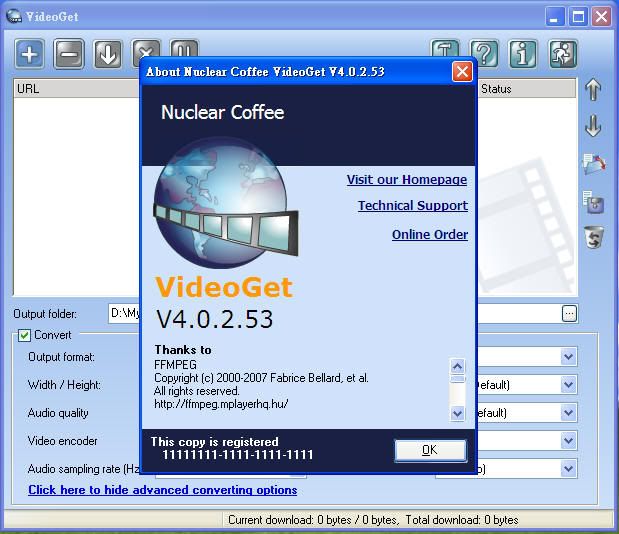This screenshot has width=619, height=534.
Task: Click the Add URL plus icon
Action: pyautogui.click(x=30, y=54)
